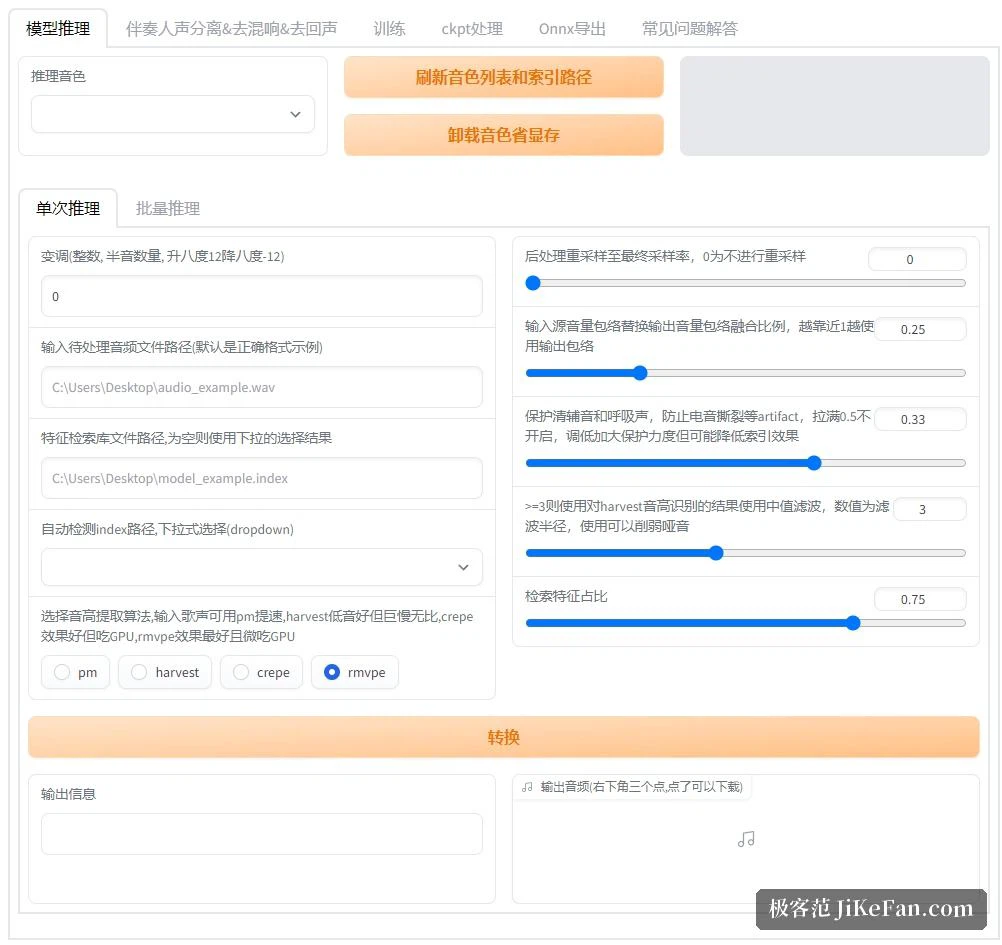
Task: Click the 卸载音色省显存 button
Action: coord(504,135)
